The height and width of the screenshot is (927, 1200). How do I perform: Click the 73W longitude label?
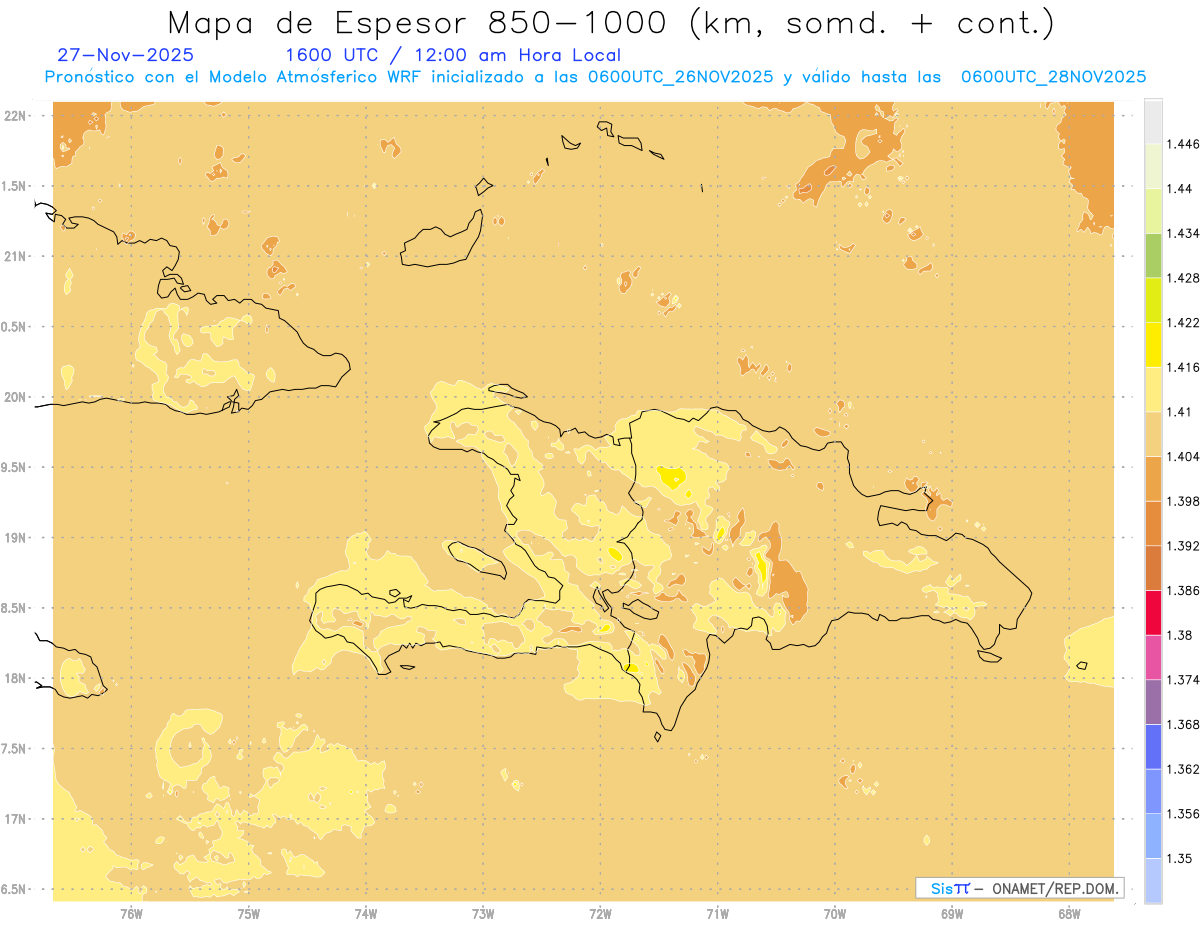click(483, 913)
